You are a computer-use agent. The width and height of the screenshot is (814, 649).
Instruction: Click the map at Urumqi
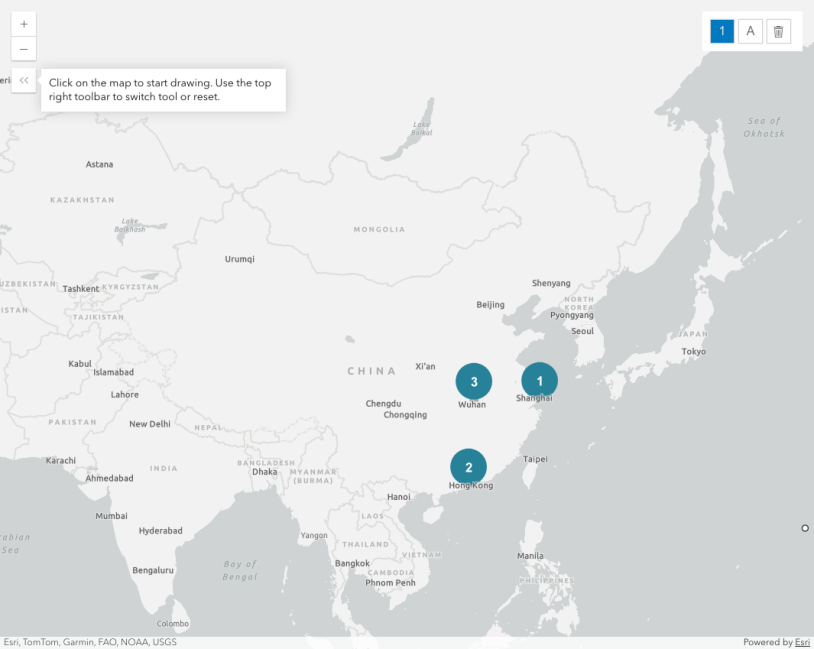pyautogui.click(x=239, y=259)
